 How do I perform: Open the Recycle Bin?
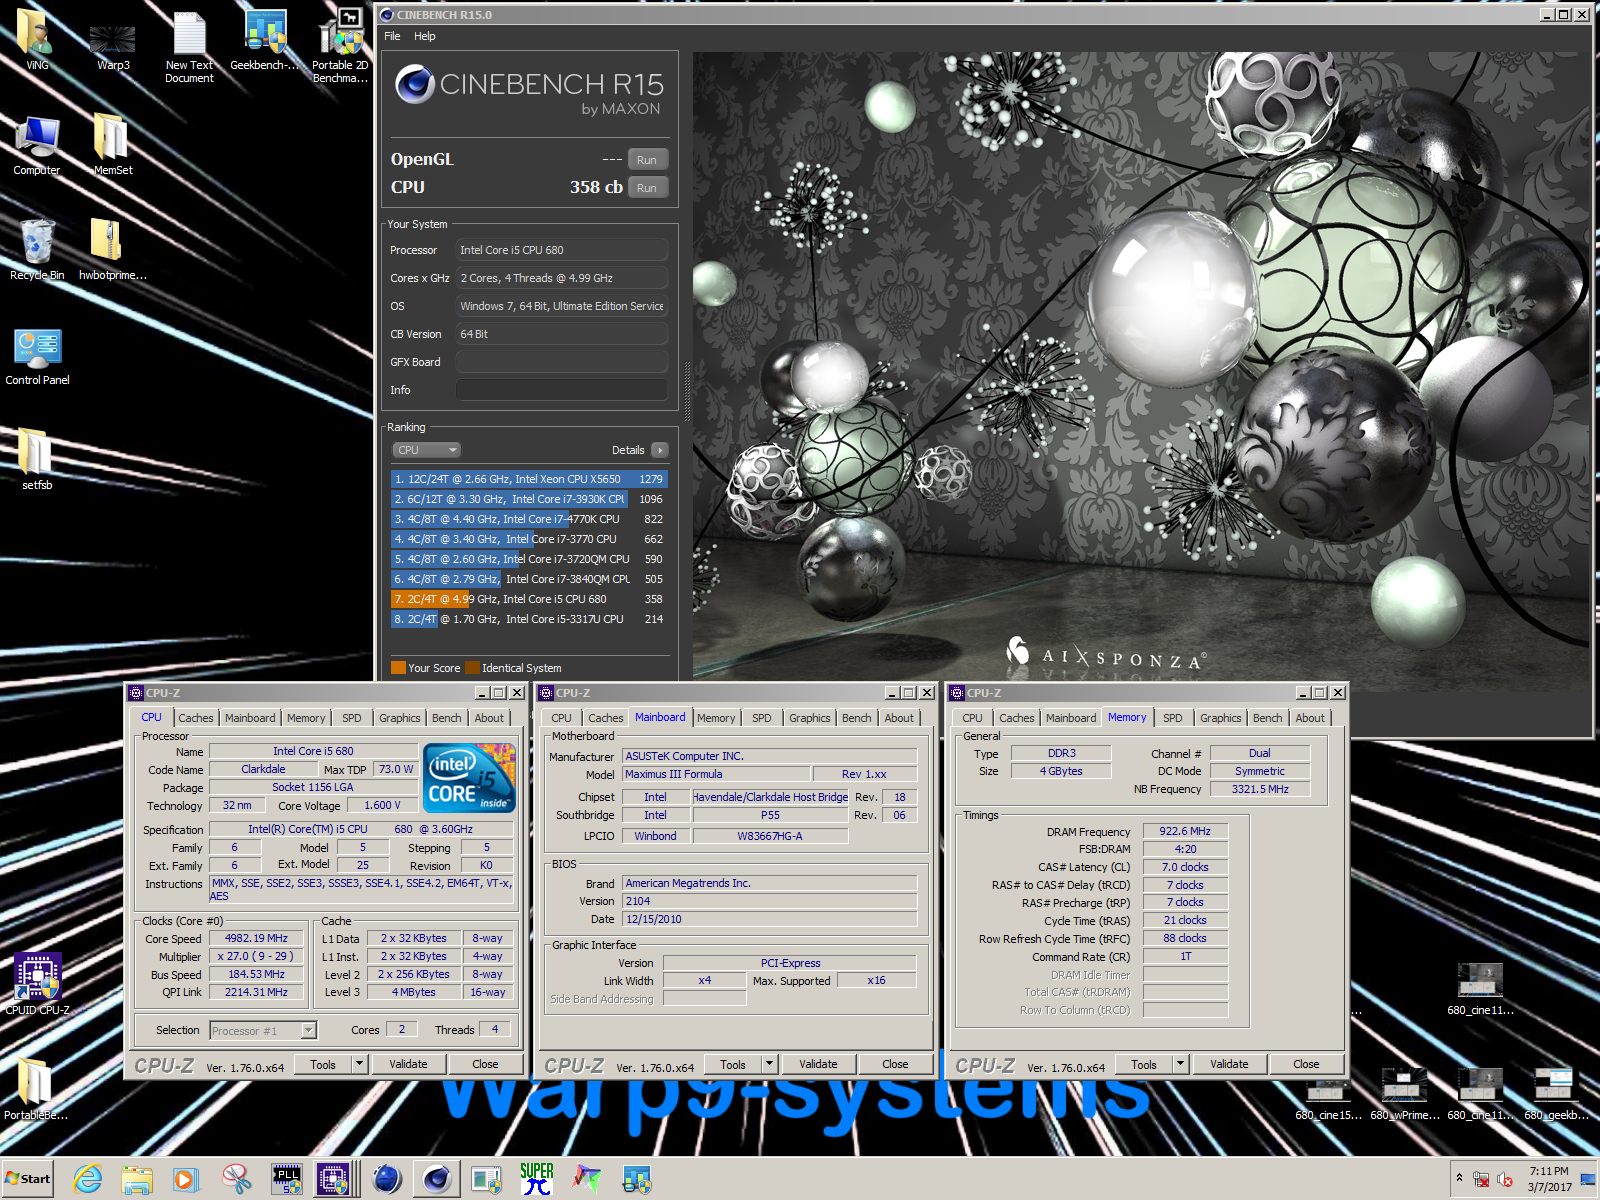[x=37, y=250]
